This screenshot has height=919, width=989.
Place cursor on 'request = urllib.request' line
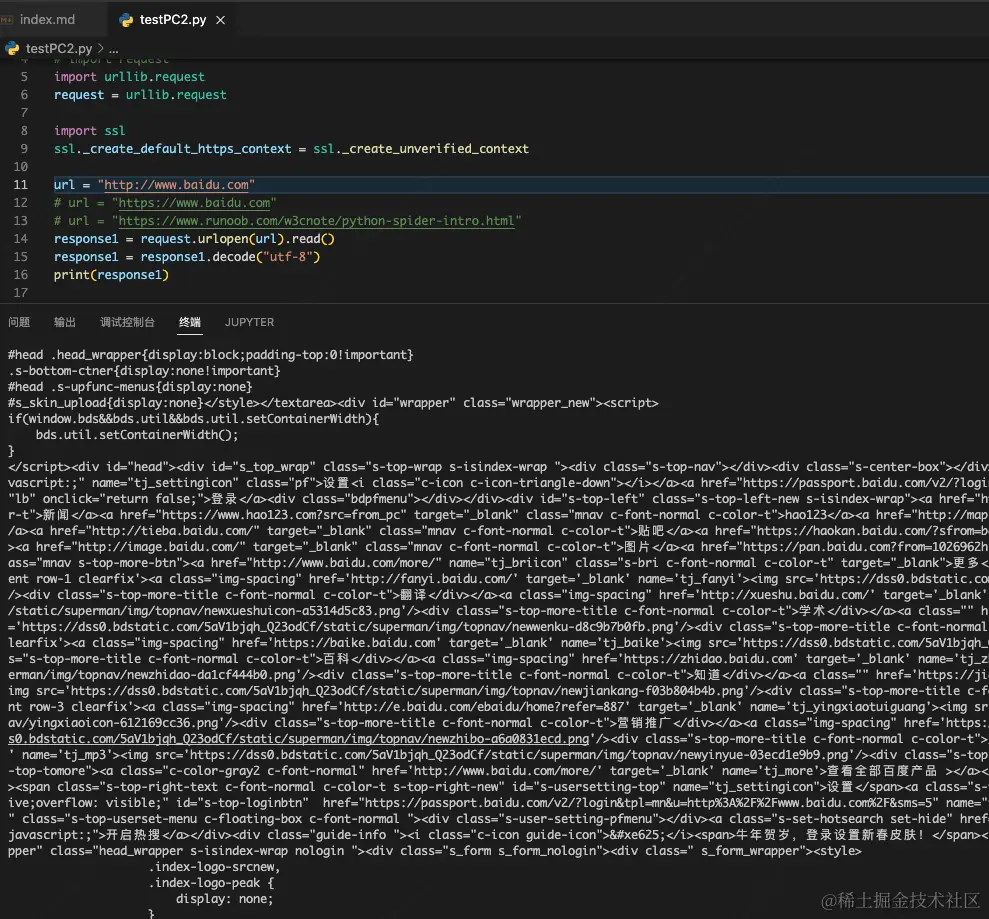pyautogui.click(x=140, y=95)
